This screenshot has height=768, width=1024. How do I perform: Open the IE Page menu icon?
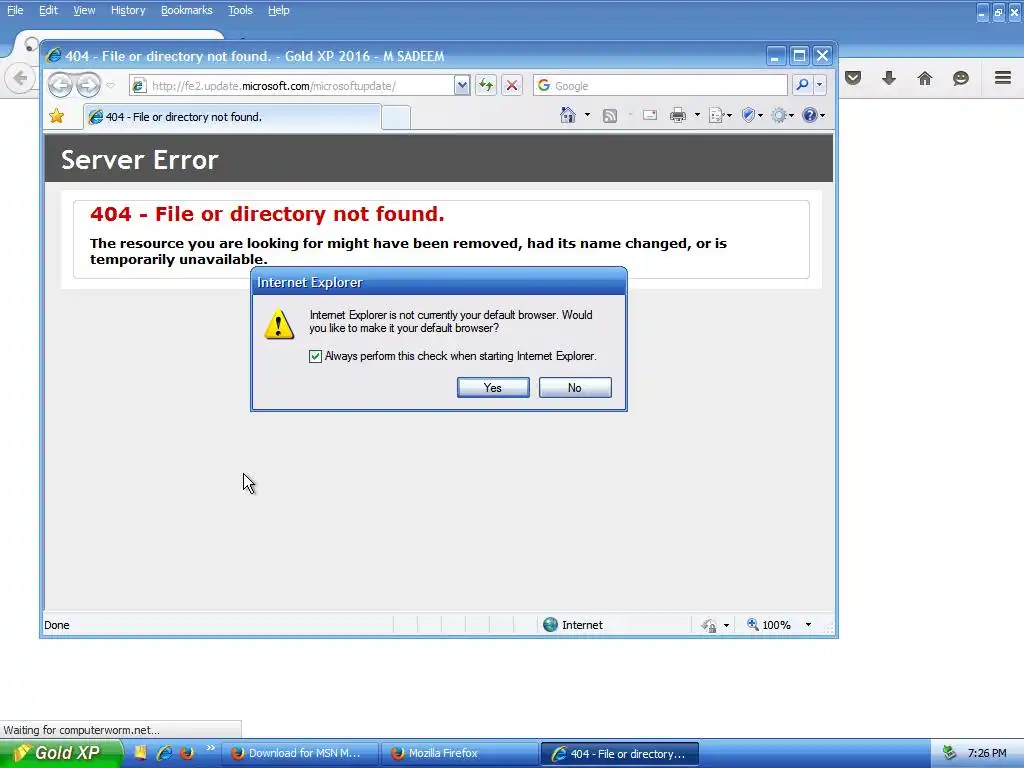pyautogui.click(x=720, y=116)
